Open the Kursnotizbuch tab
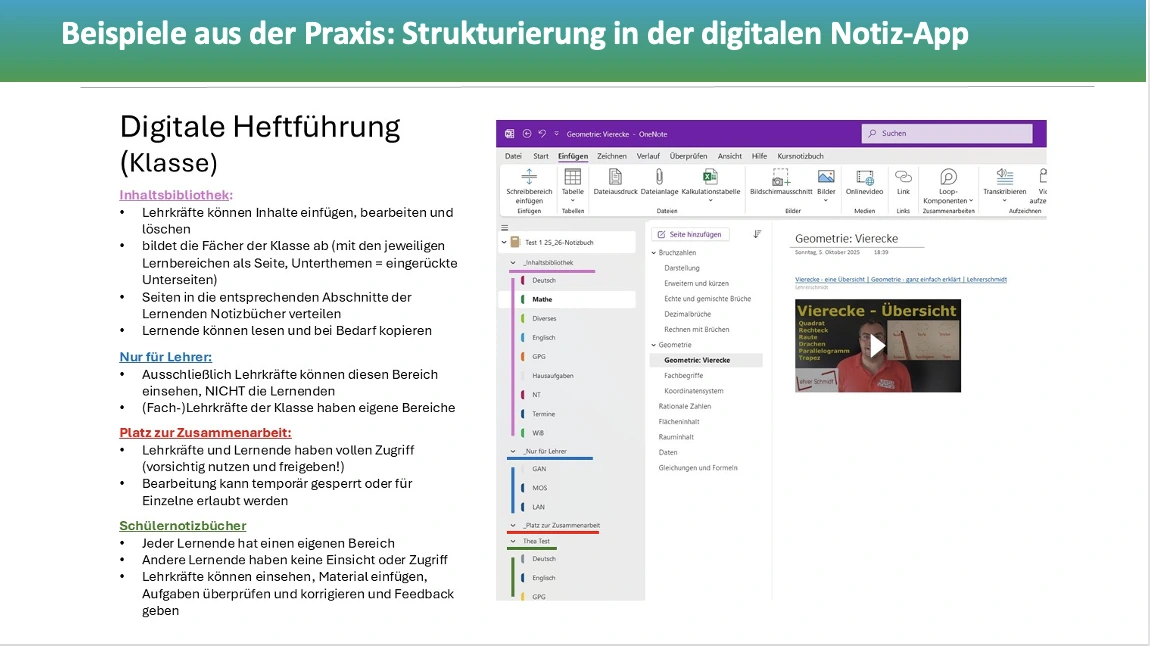 [800, 156]
